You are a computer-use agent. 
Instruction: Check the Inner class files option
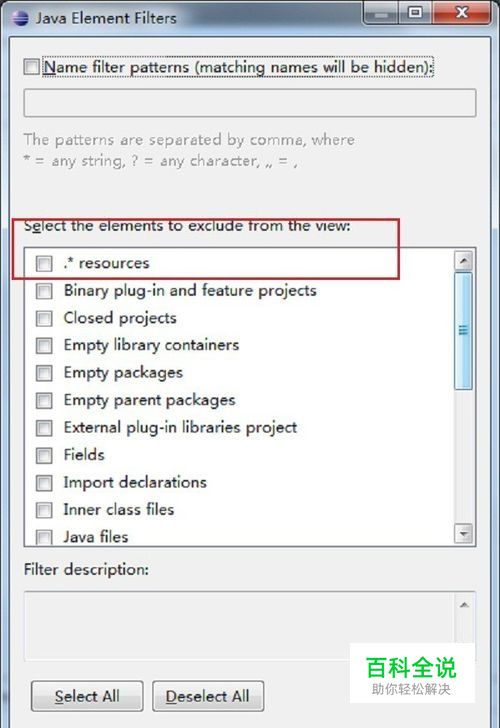(44, 510)
